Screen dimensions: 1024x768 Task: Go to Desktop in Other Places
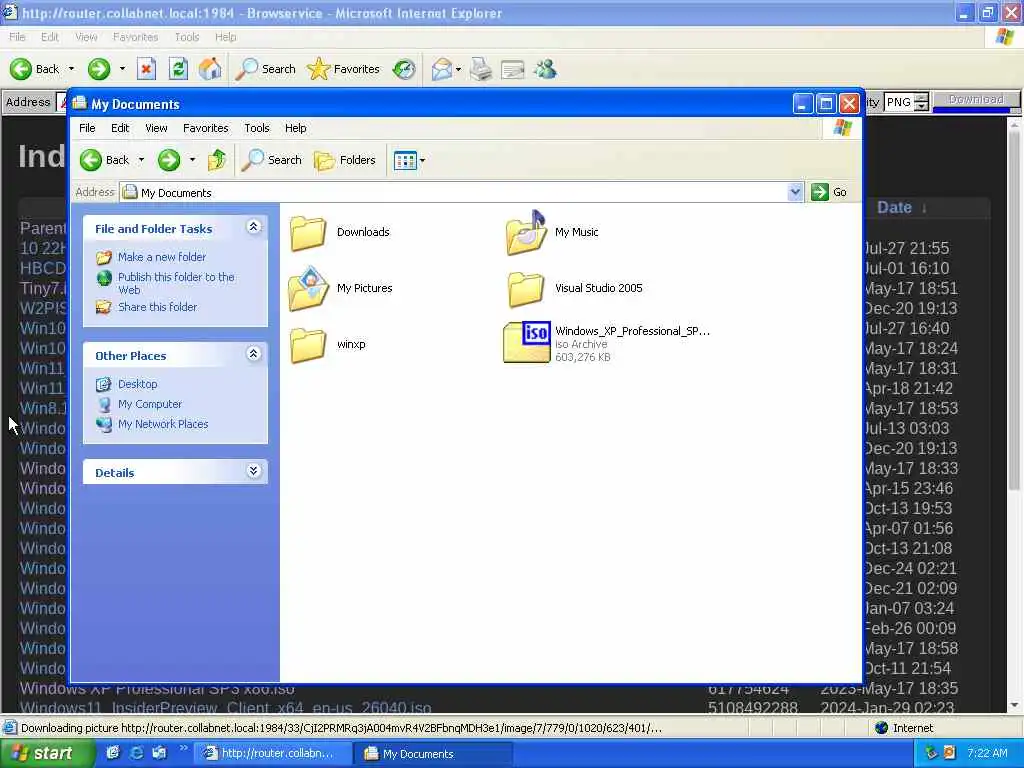point(137,384)
